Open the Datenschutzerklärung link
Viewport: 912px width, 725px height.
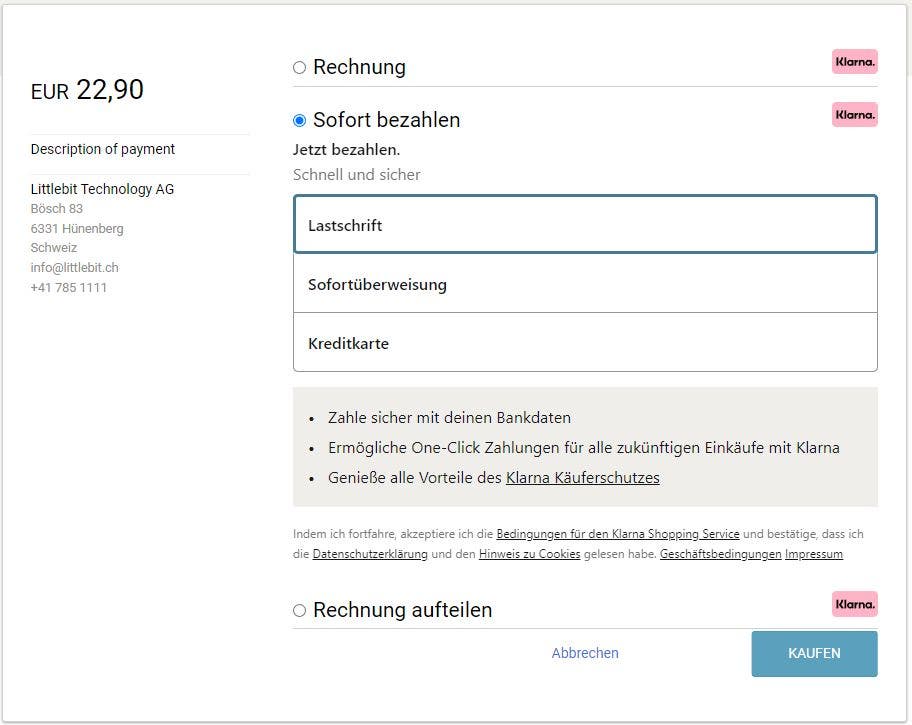[x=370, y=554]
